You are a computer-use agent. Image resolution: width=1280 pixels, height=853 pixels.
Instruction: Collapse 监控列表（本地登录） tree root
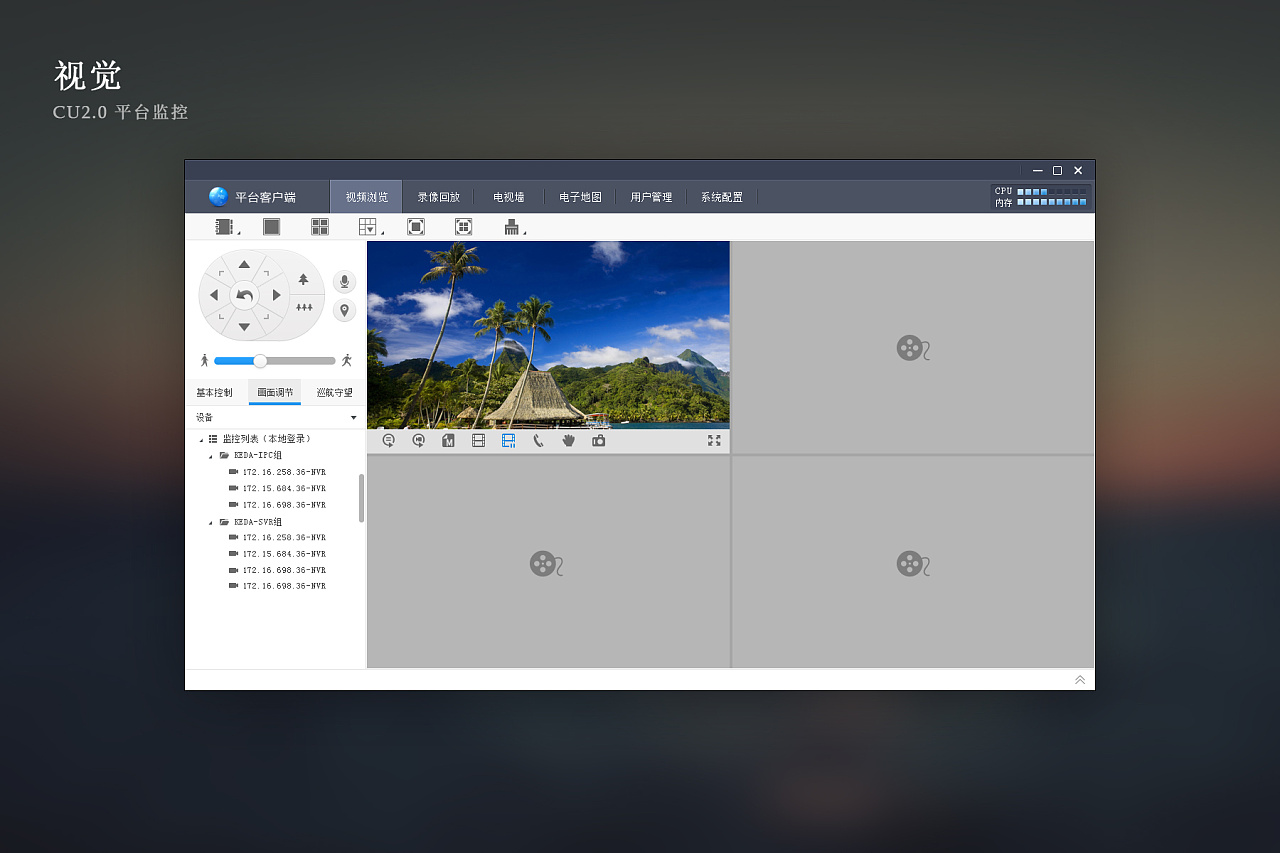coord(201,439)
